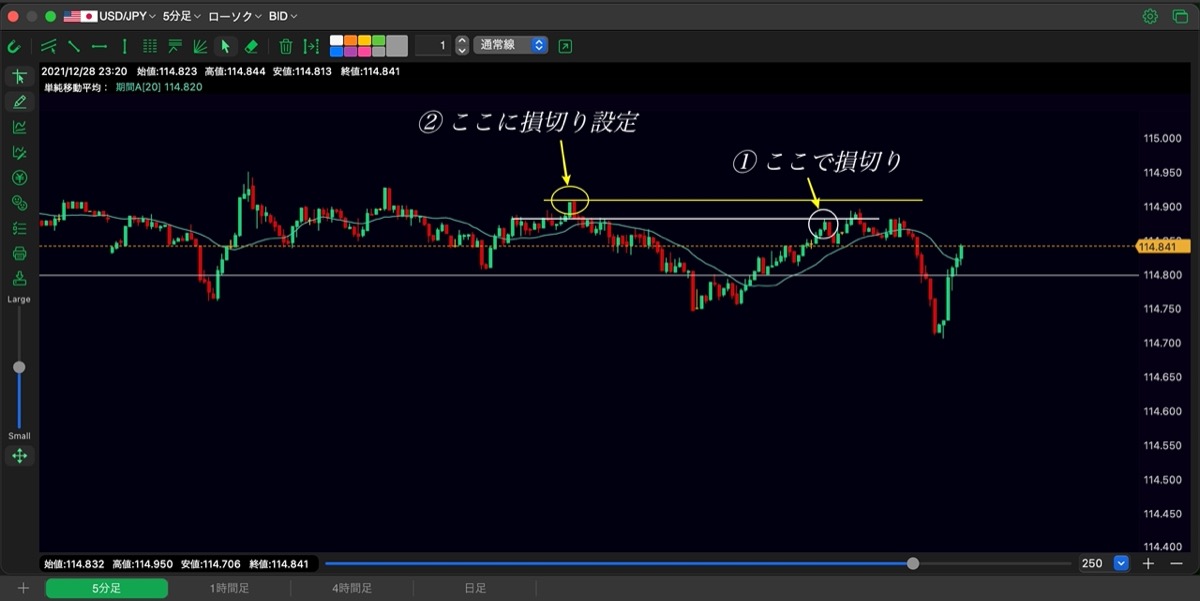
Task: Open the checklist icon in sidebar
Action: click(x=19, y=228)
